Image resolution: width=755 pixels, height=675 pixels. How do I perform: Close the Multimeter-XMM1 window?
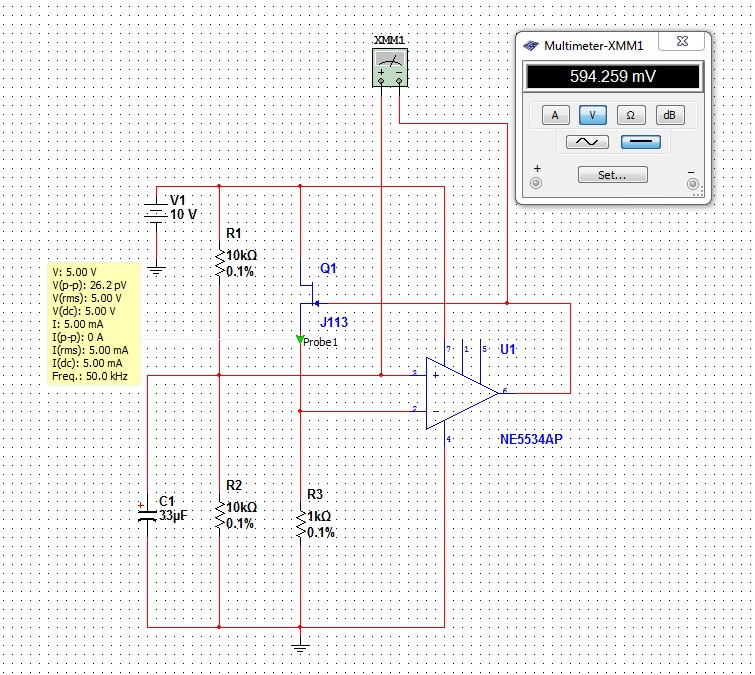[682, 41]
